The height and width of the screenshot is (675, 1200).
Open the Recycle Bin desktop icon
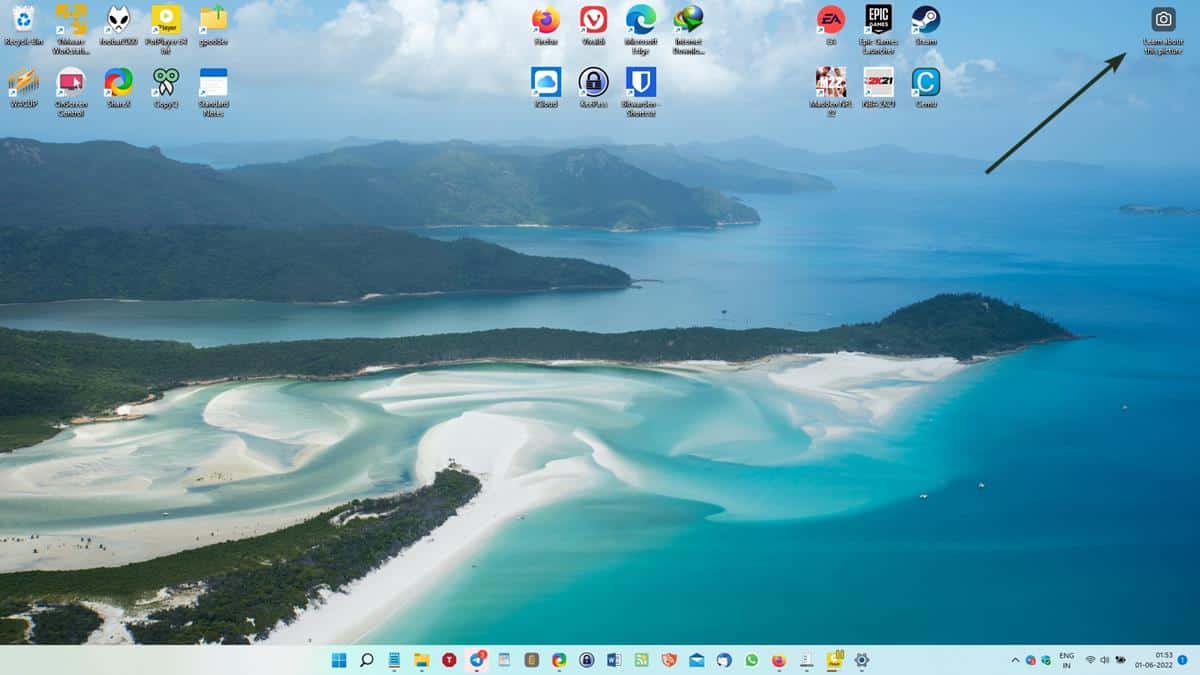point(23,27)
